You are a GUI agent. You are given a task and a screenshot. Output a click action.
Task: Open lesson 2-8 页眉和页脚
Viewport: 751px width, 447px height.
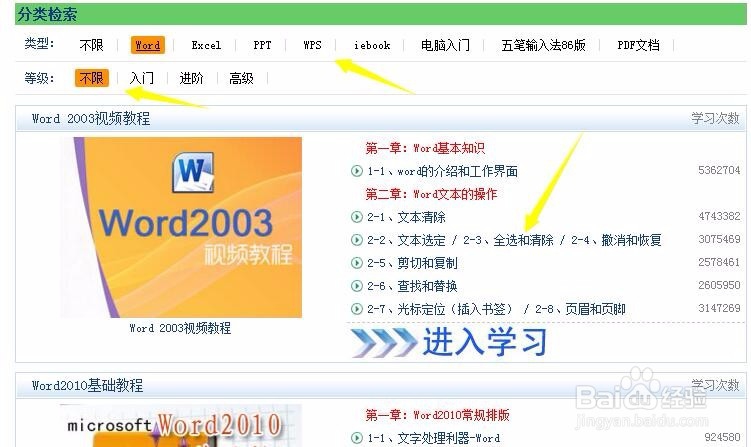[580, 309]
